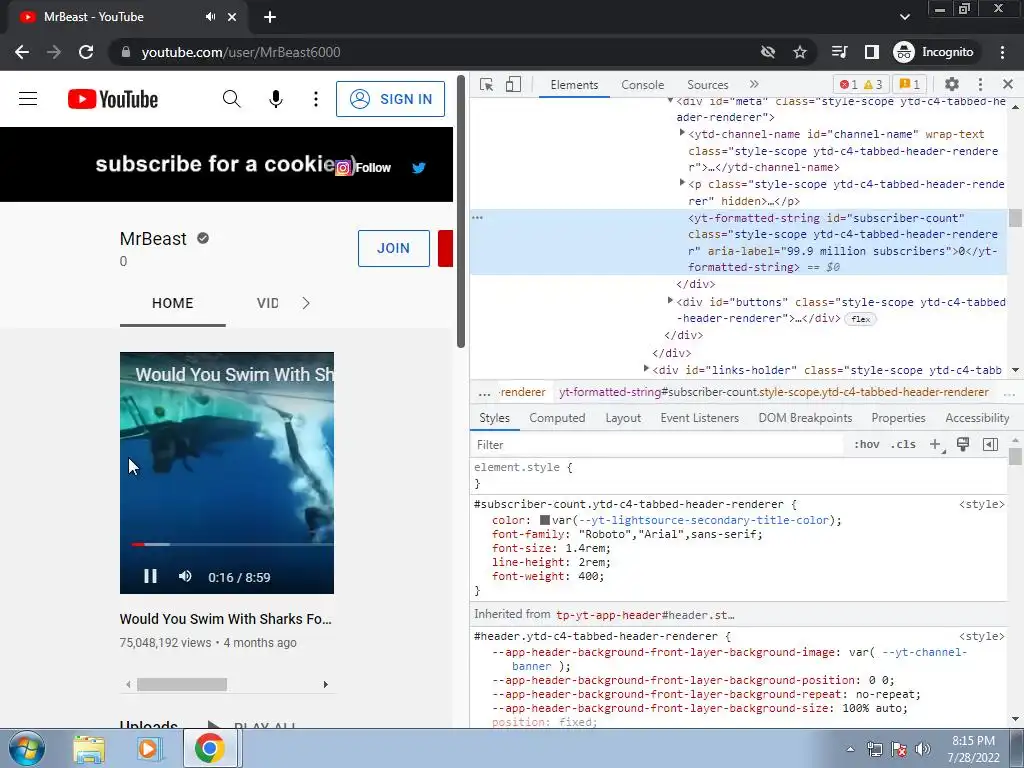Open the Instagram Follow banner link
1024x768 pixels.
point(363,168)
